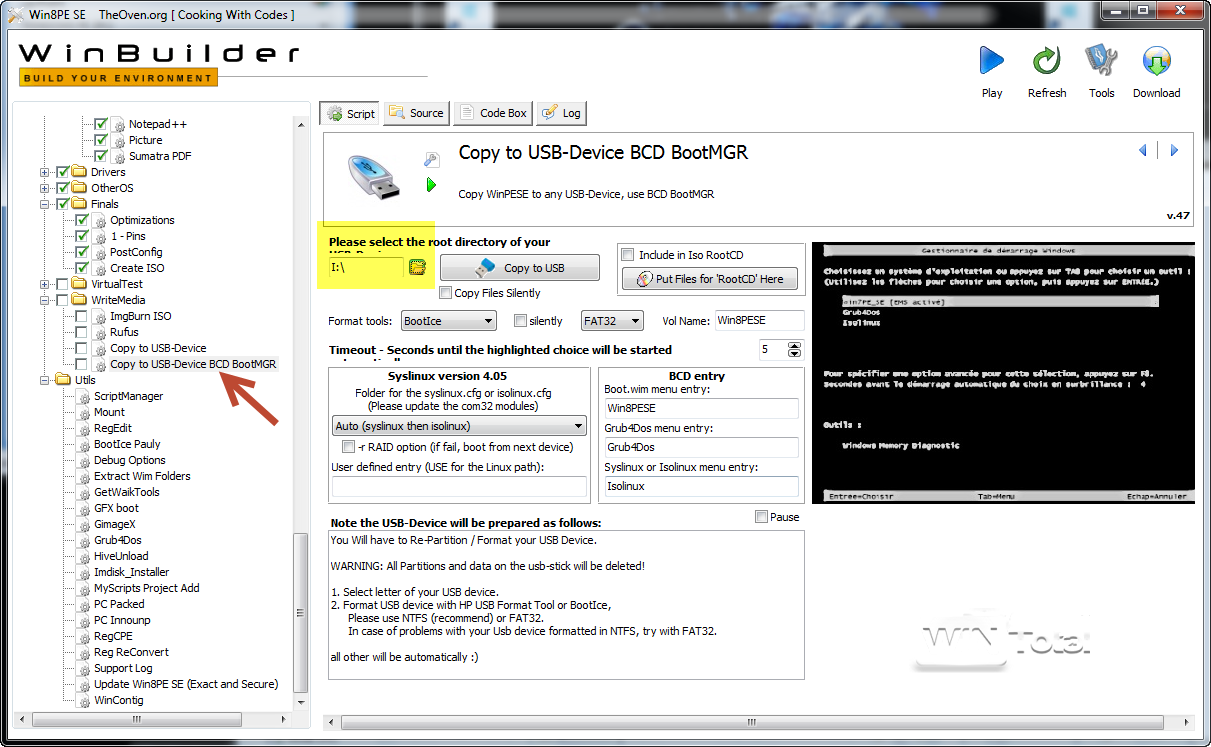Switch to the Source tab
1211x747 pixels.
tap(416, 113)
